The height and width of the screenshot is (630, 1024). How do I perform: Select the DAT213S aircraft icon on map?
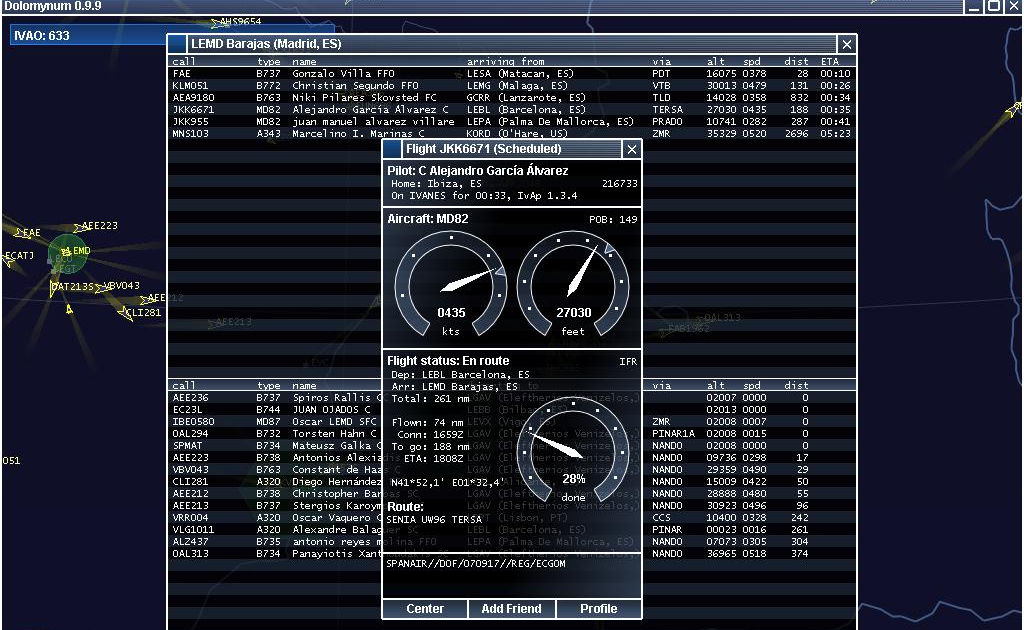click(54, 288)
